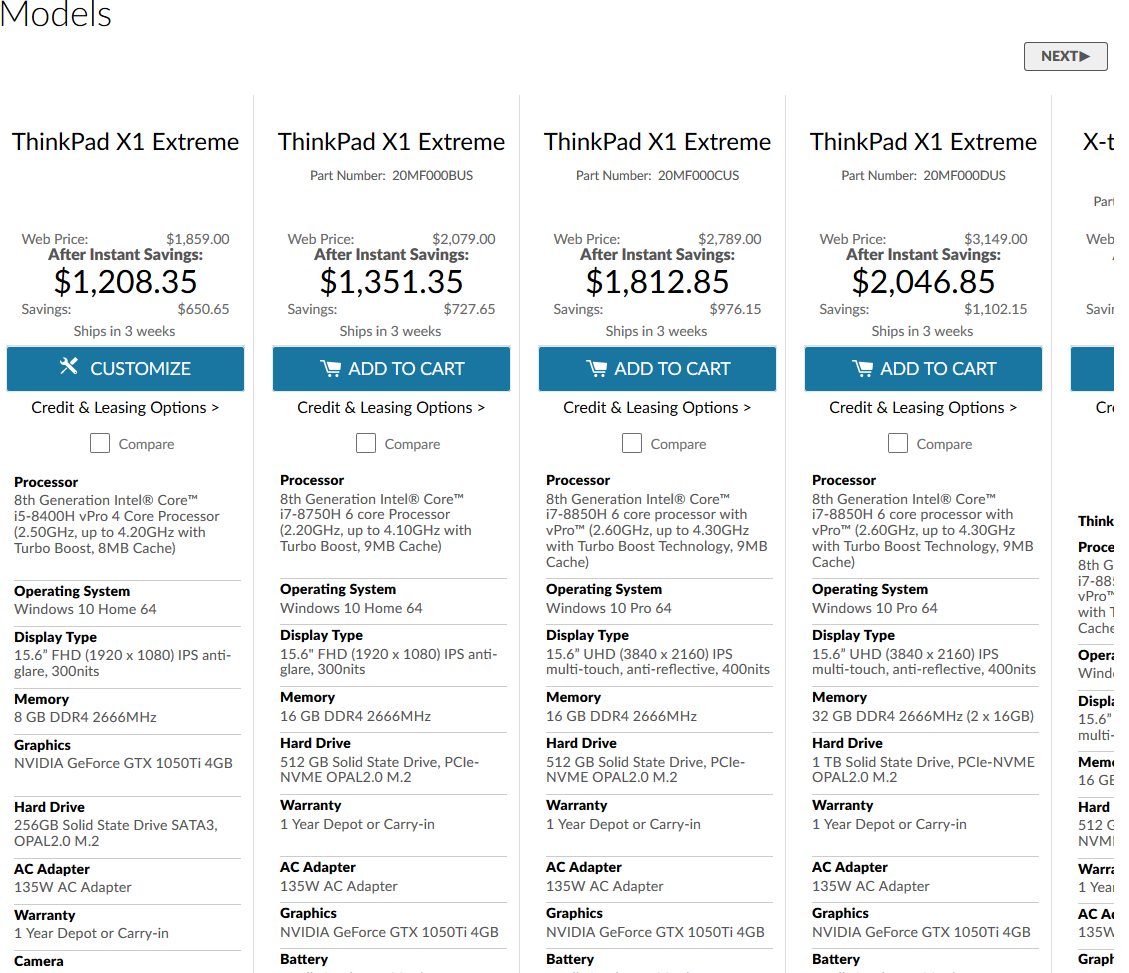1129x973 pixels.
Task: Click the $727.65 savings amount
Action: click(x=469, y=310)
